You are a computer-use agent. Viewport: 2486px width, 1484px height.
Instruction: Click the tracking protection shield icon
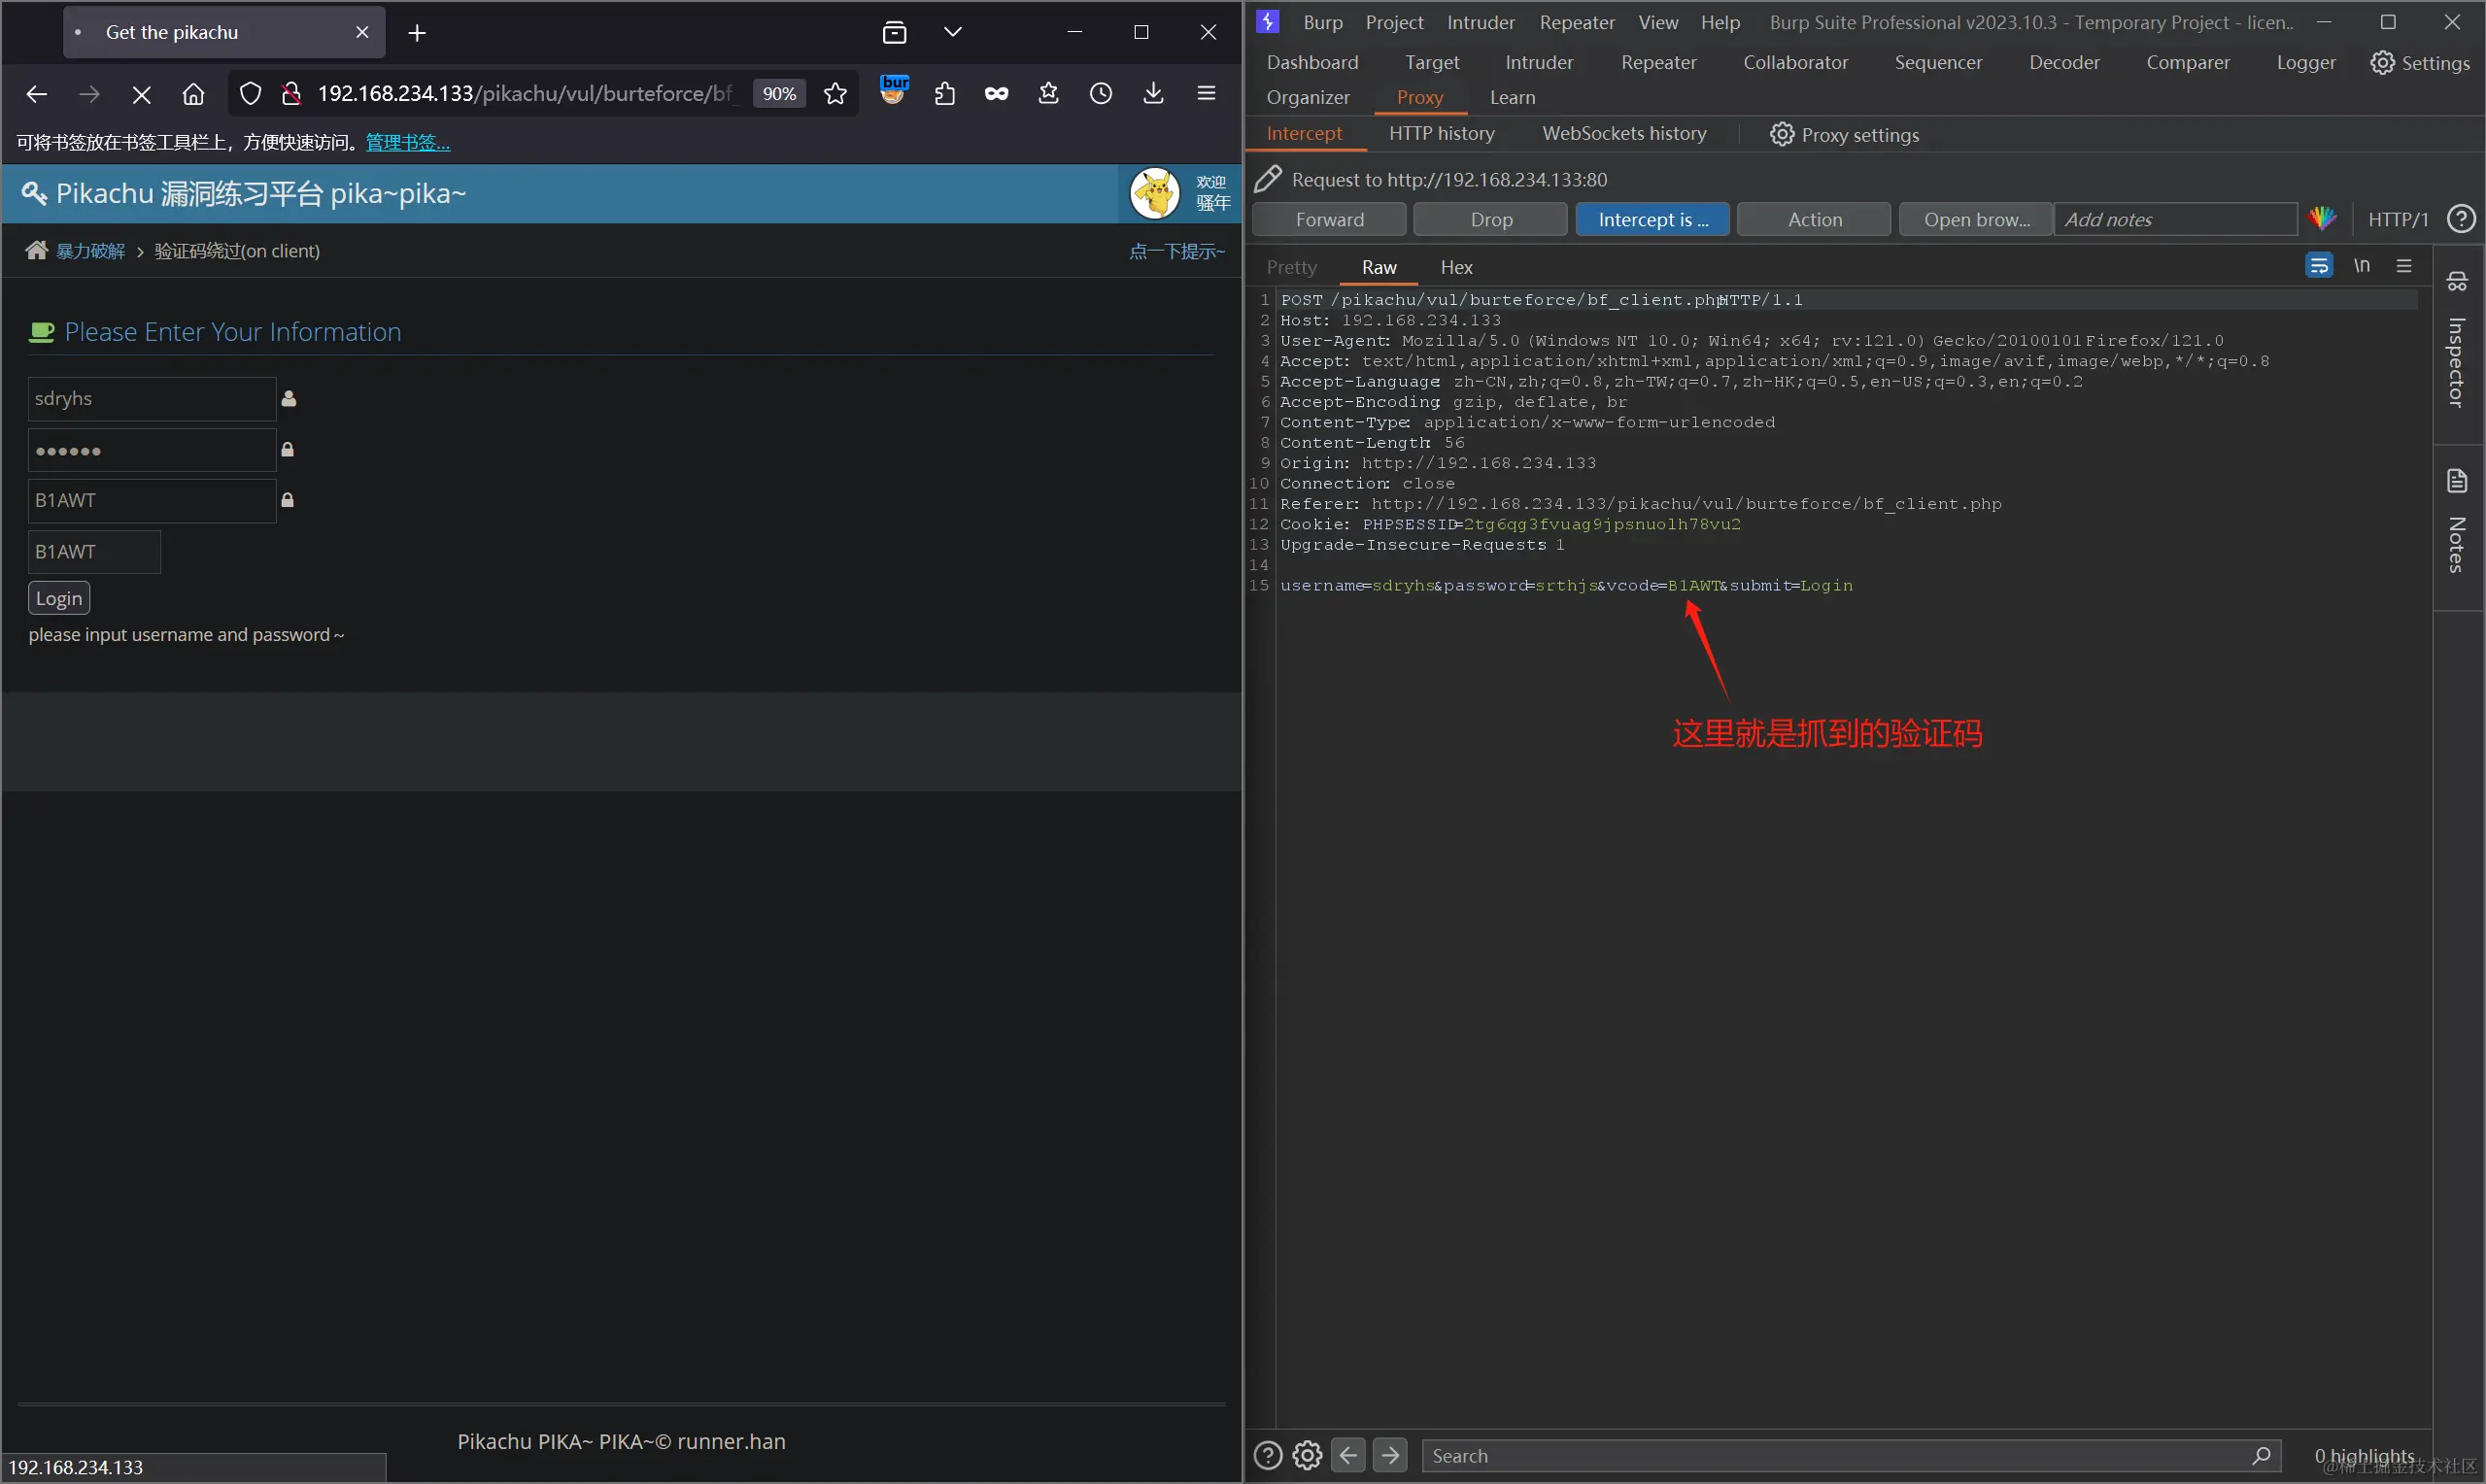coord(251,94)
